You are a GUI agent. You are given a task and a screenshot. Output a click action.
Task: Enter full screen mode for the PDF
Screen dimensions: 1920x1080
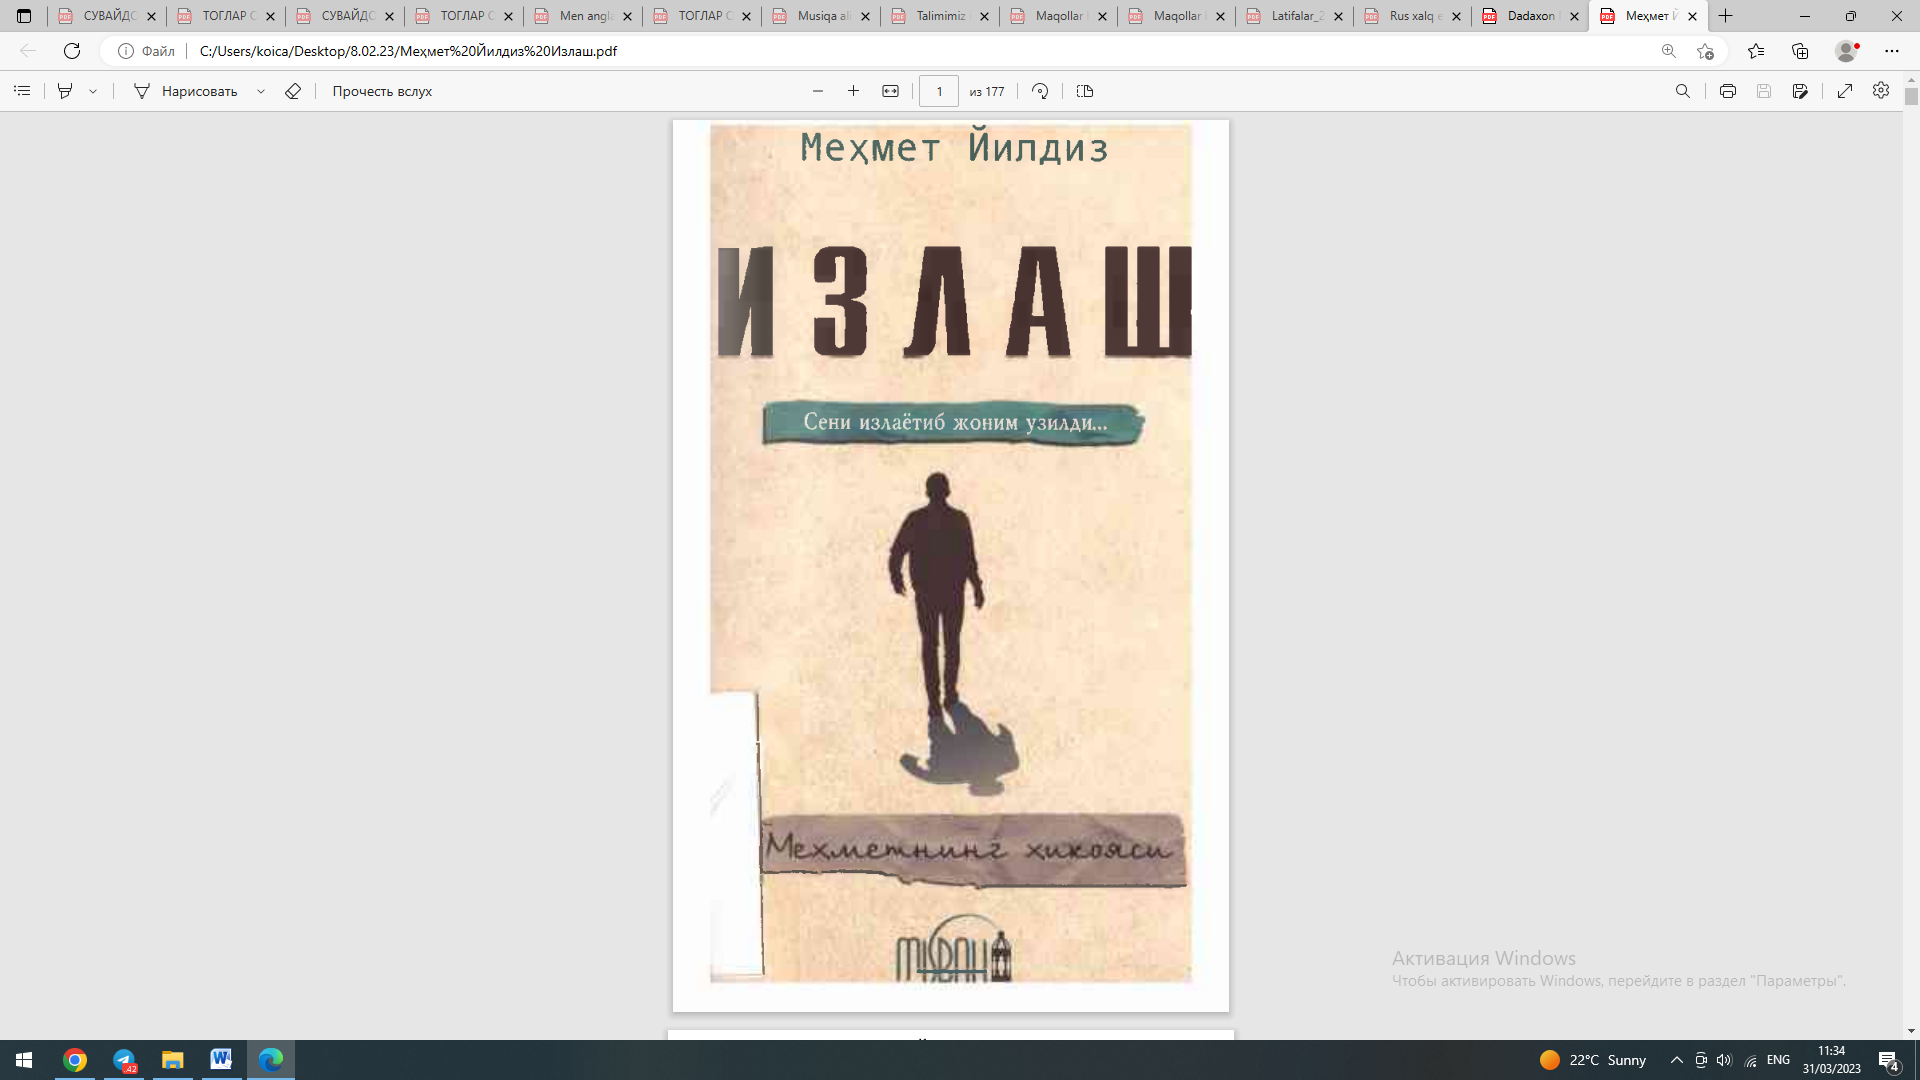[1845, 90]
